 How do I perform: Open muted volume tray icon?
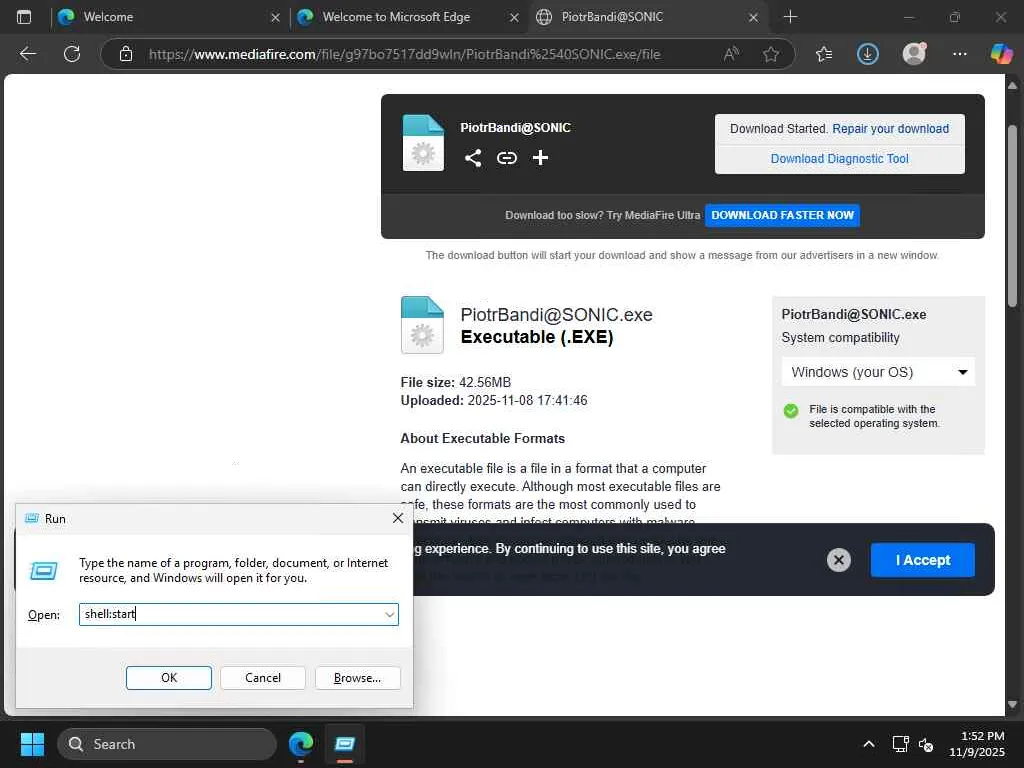925,744
